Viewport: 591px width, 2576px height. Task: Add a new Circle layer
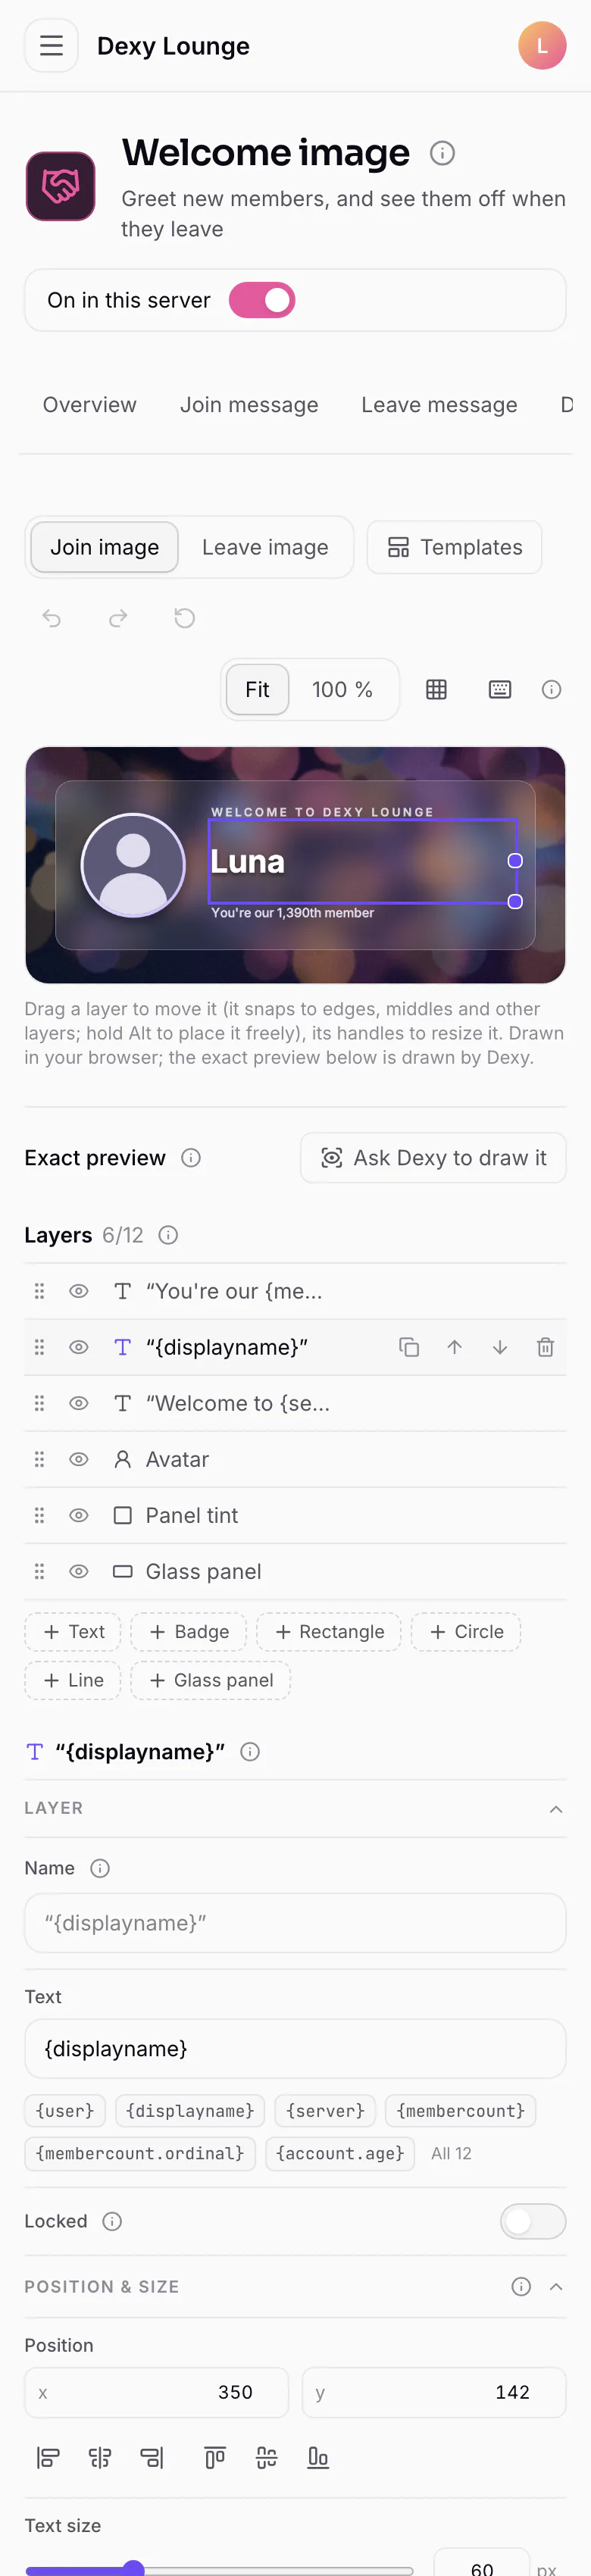pos(466,1632)
